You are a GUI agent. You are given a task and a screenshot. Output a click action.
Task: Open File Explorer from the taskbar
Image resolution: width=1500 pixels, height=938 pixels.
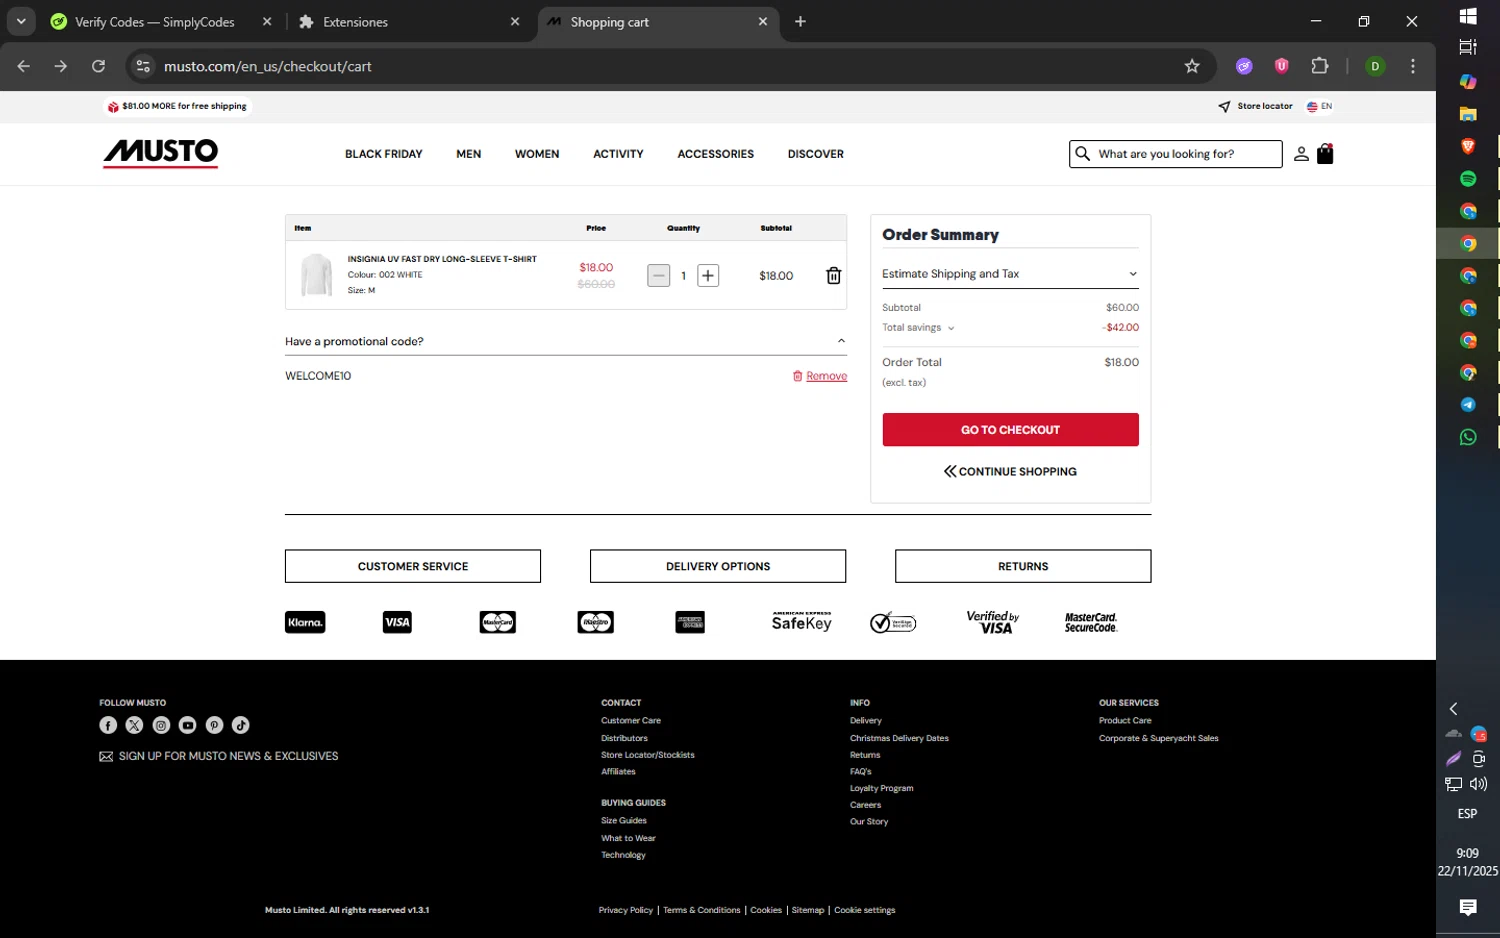coord(1468,114)
